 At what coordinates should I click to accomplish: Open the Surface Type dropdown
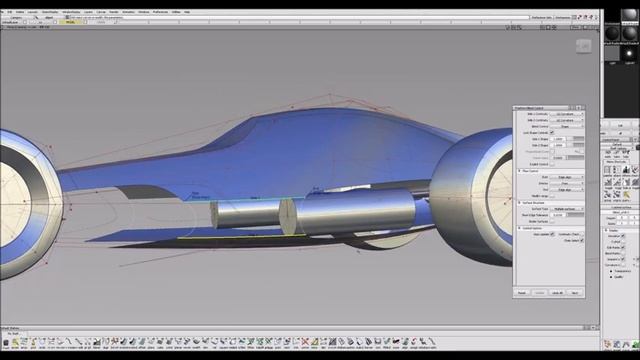click(x=567, y=209)
